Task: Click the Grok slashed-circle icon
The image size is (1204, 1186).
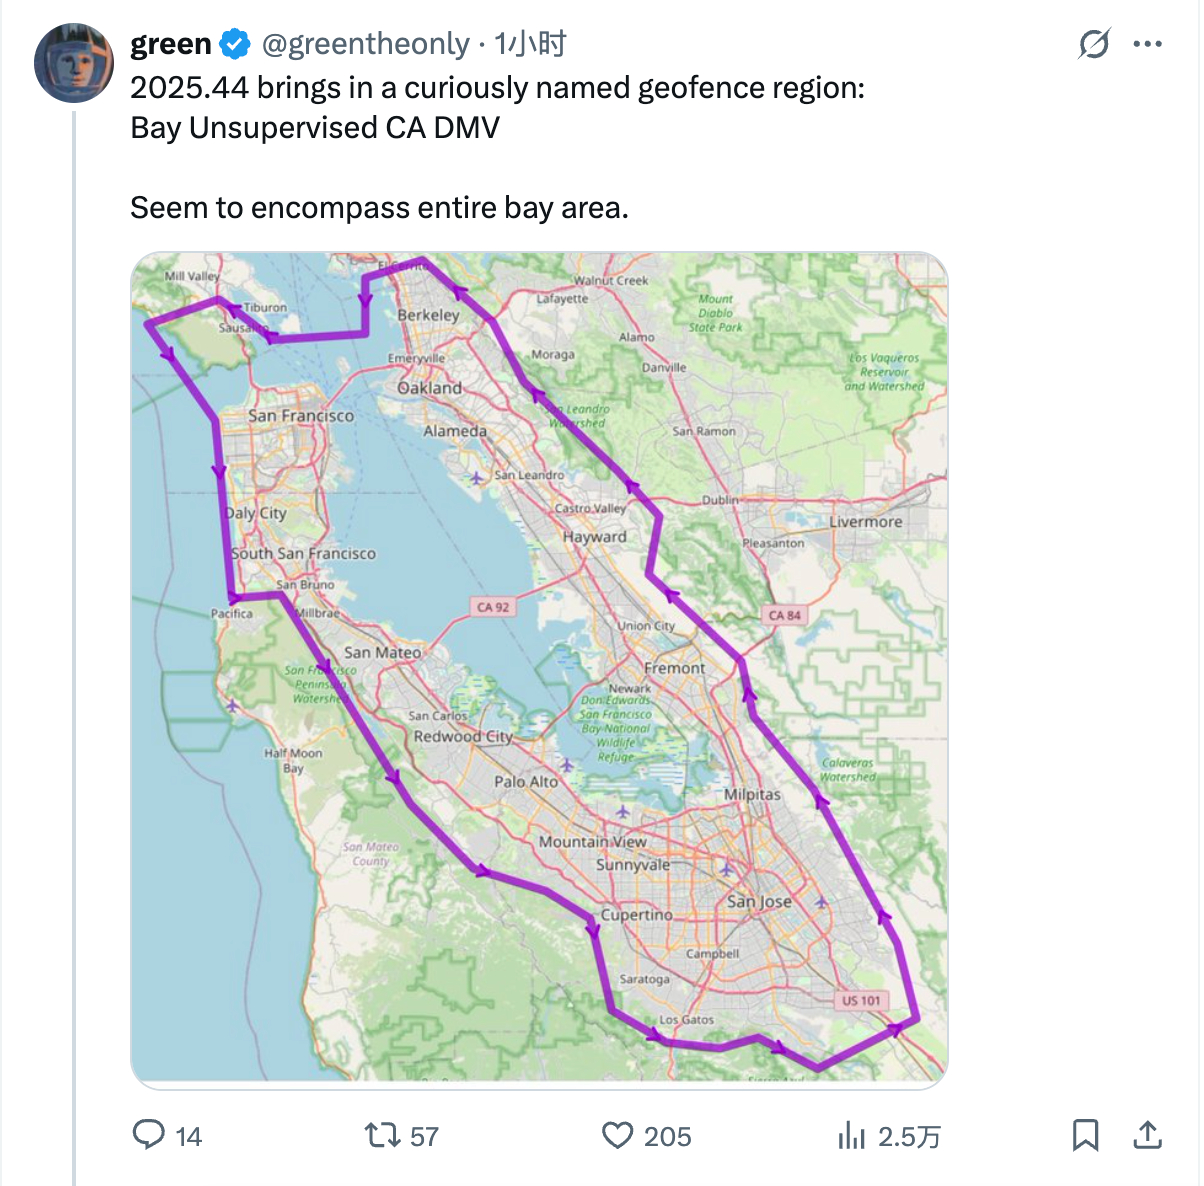Action: [x=1094, y=44]
